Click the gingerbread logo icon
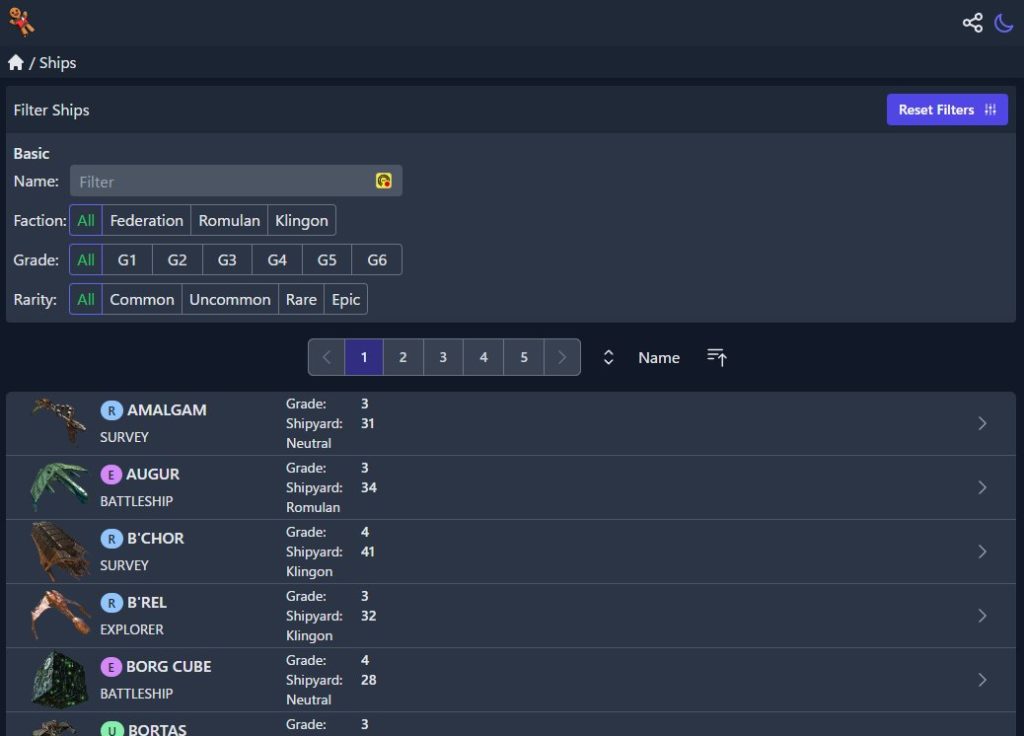1024x736 pixels. pos(21,22)
